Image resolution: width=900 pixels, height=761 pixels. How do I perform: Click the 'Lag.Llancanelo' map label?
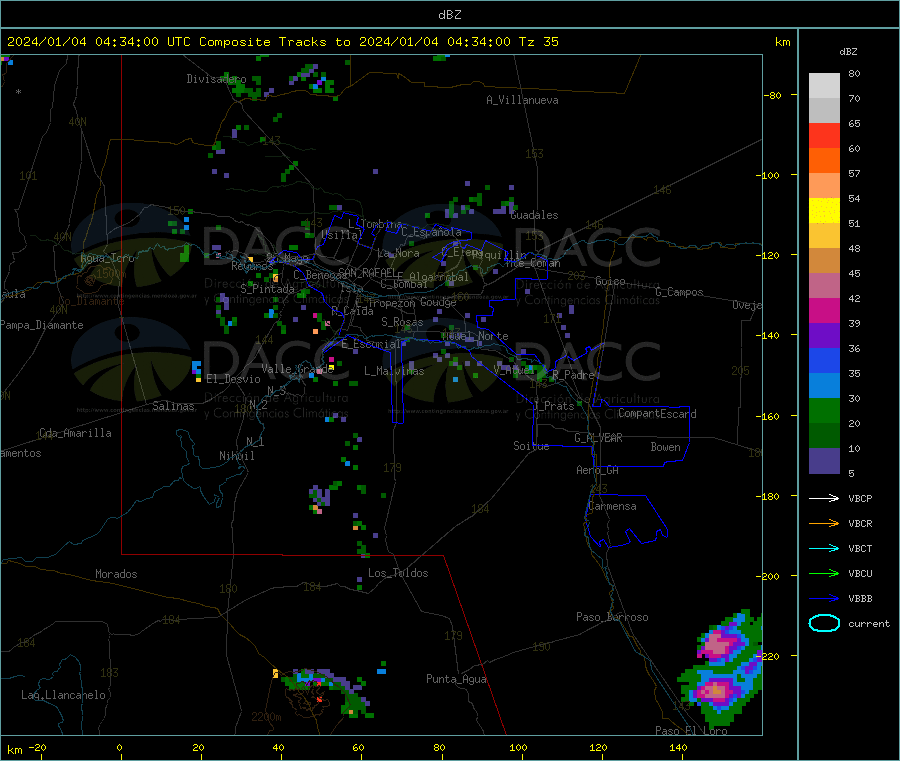pos(63,695)
